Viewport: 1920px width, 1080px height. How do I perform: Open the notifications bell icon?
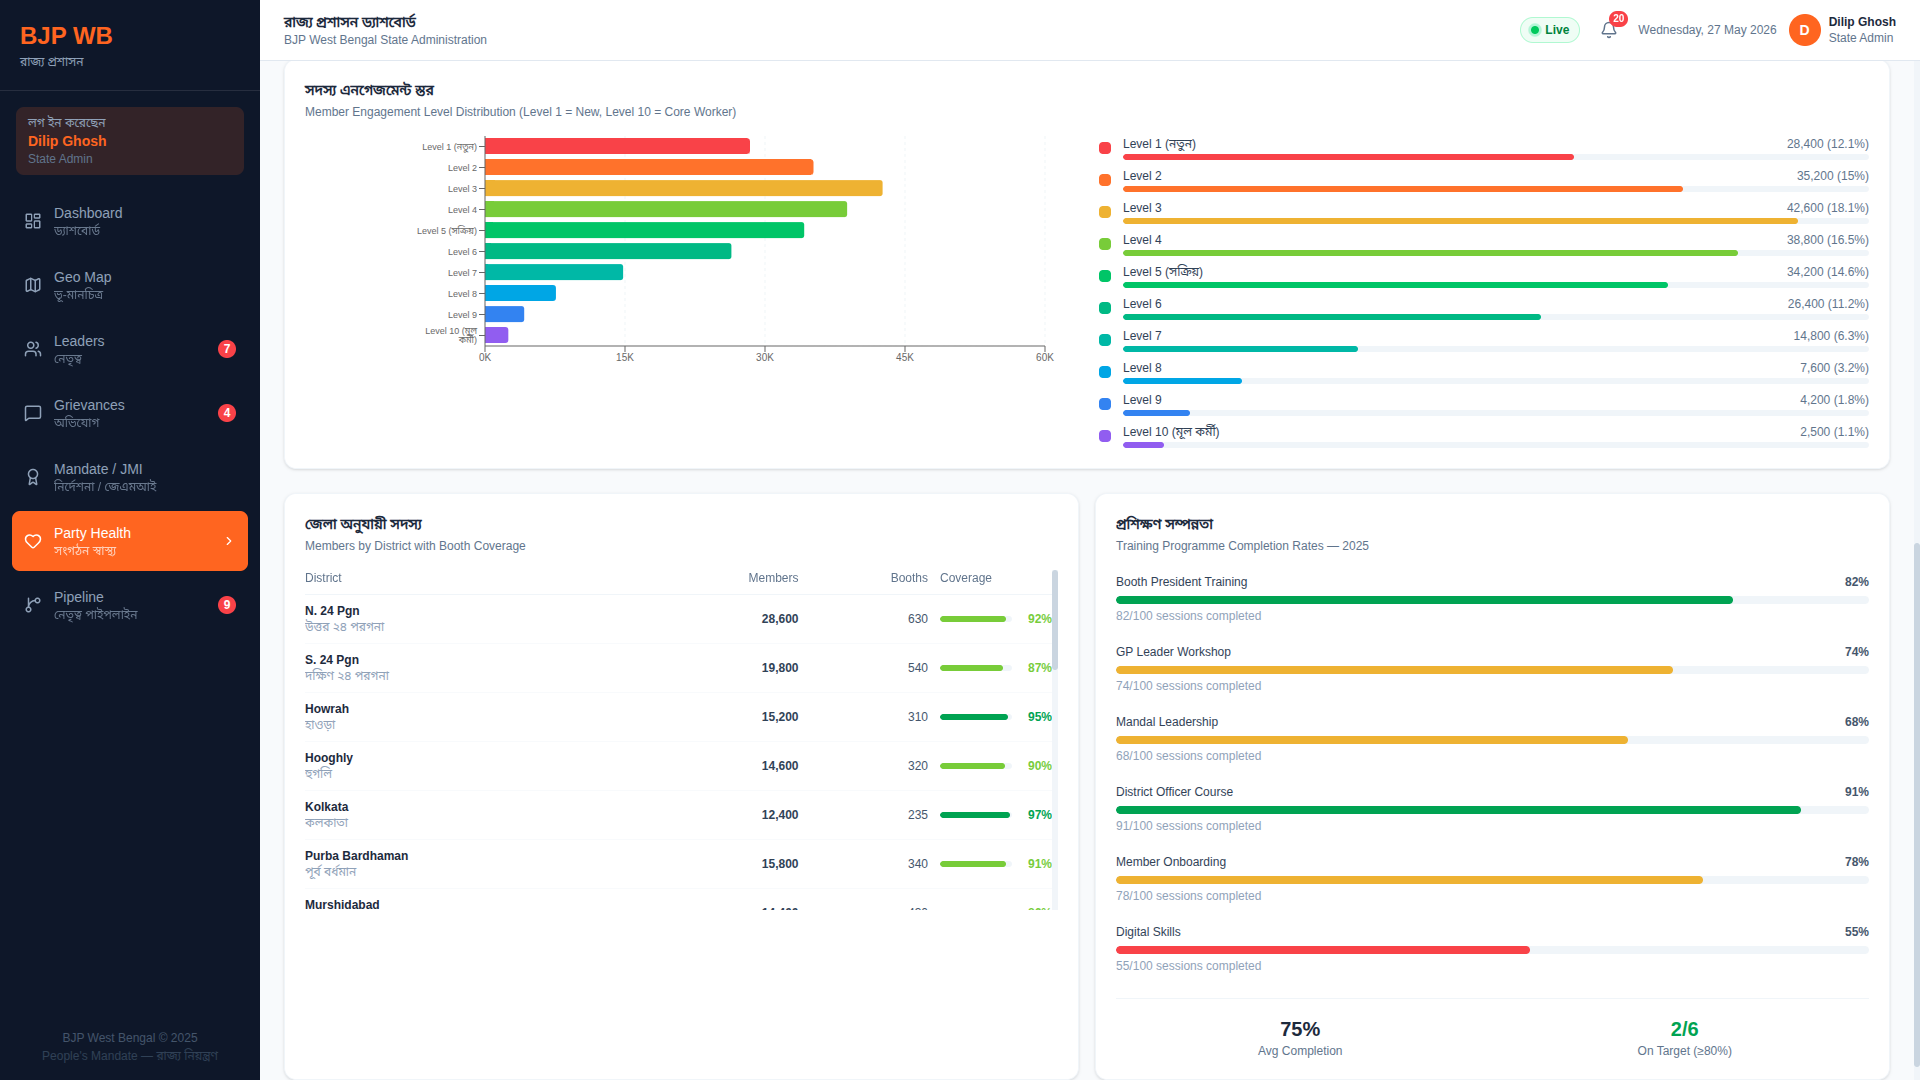[x=1609, y=30]
